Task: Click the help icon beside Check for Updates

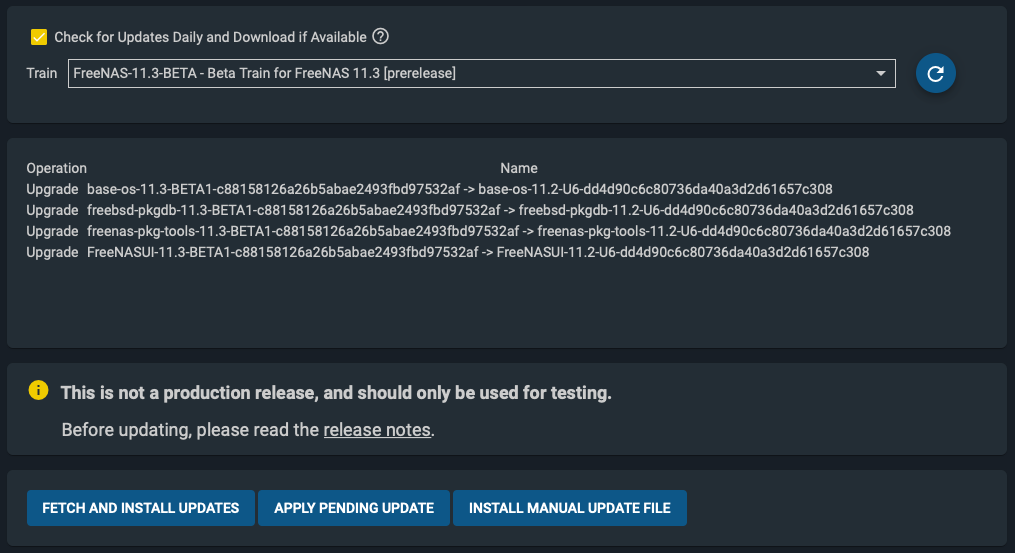Action: coord(380,37)
